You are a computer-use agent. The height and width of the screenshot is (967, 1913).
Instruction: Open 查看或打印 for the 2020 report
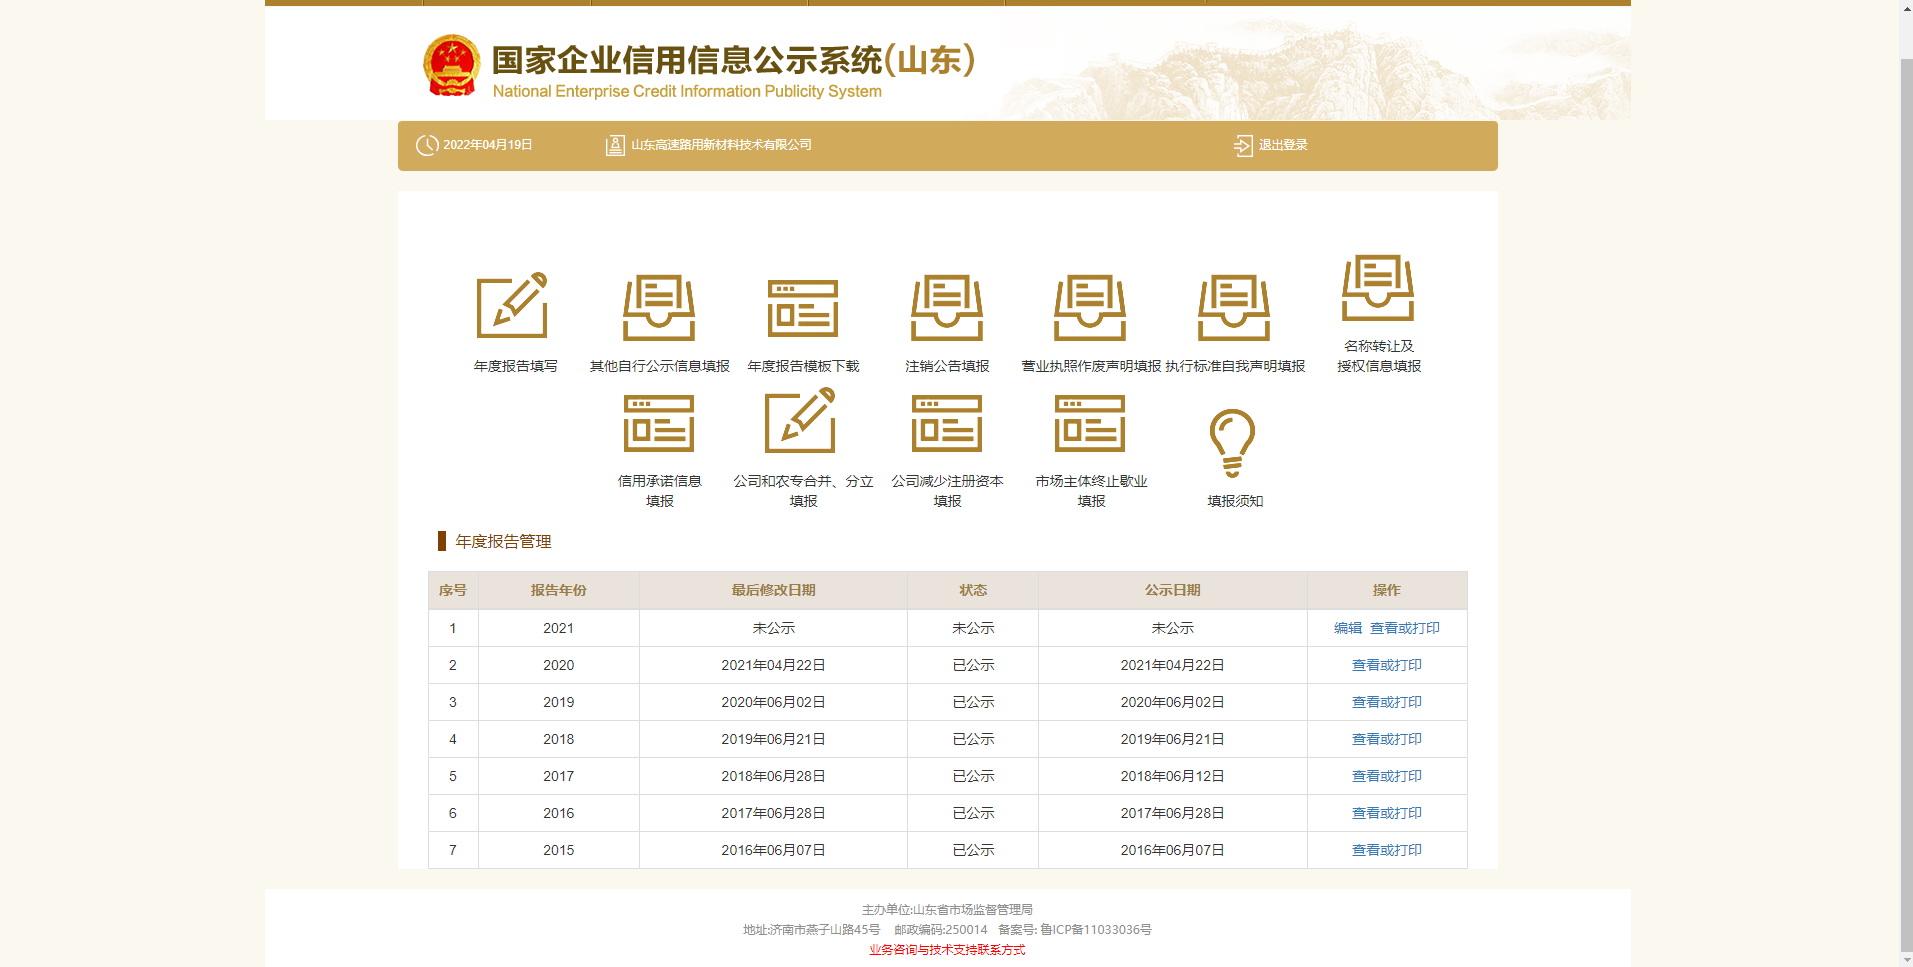pos(1386,665)
